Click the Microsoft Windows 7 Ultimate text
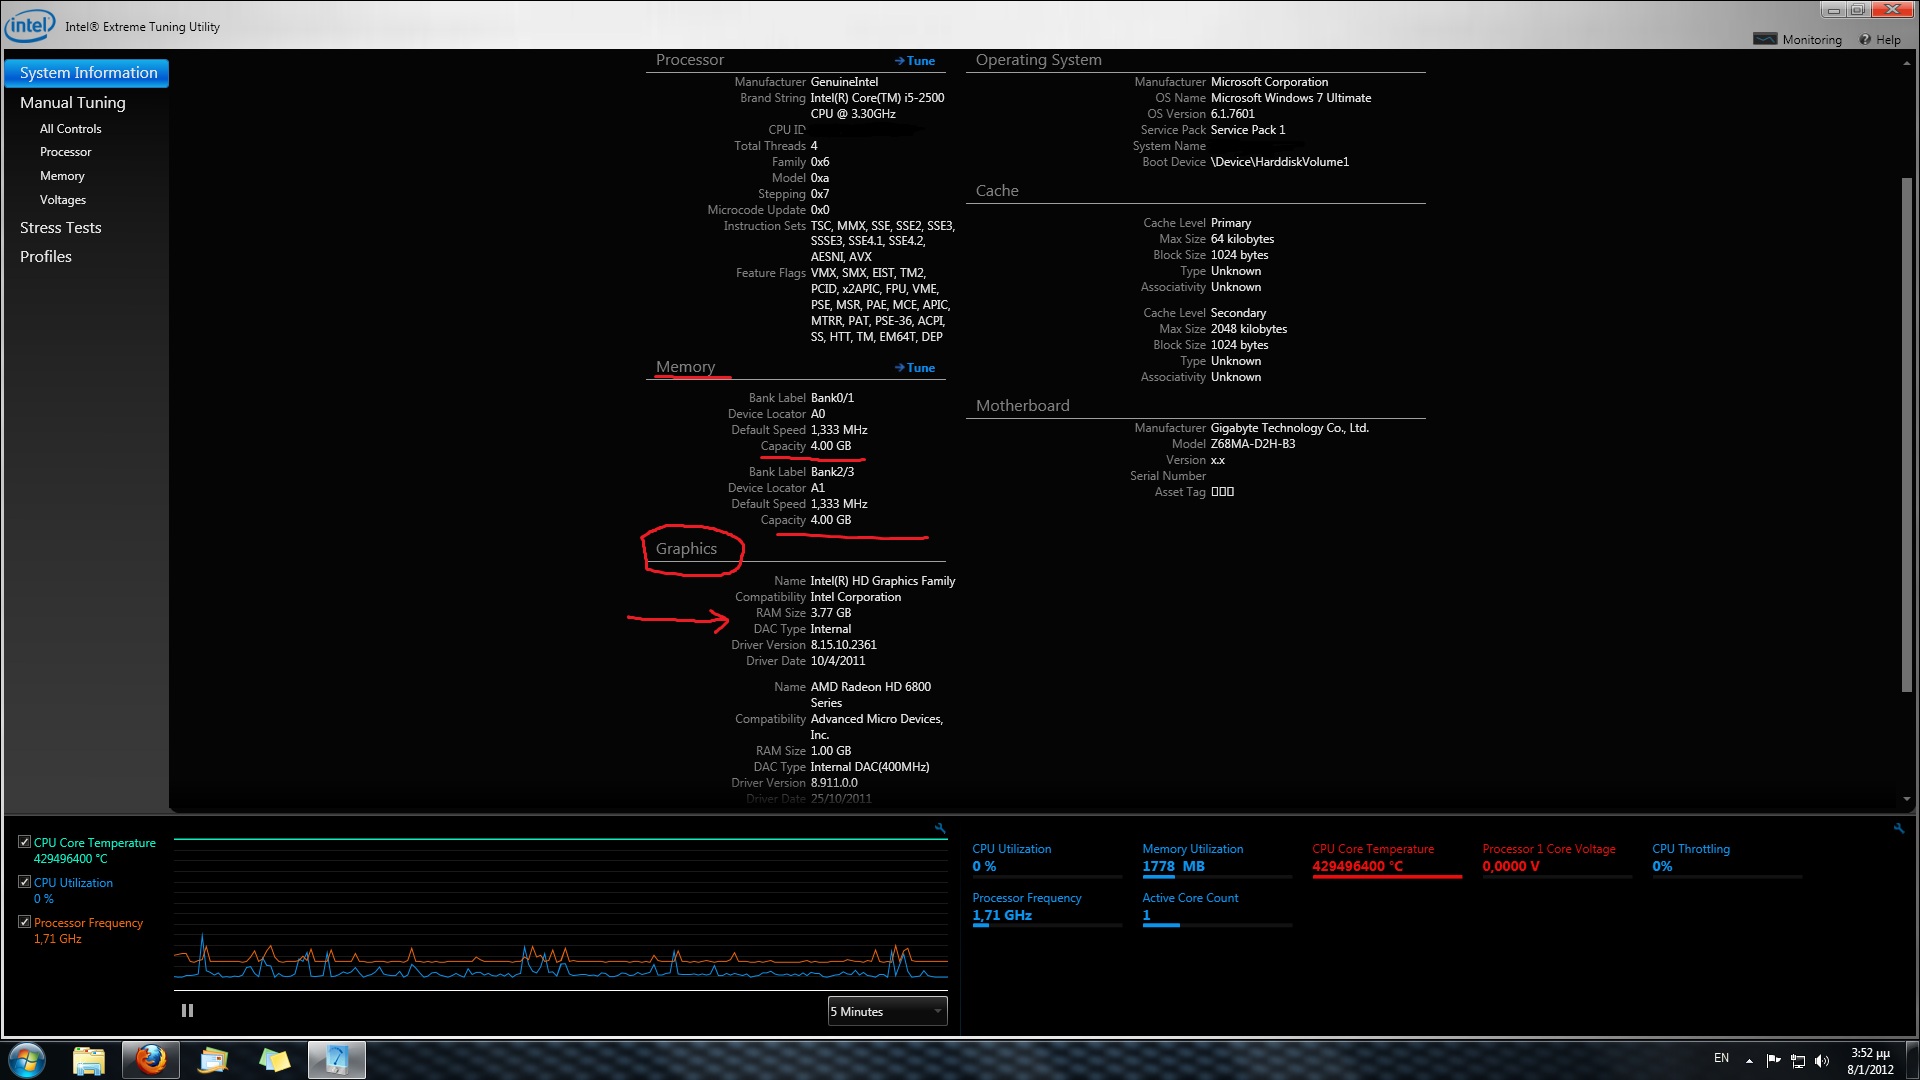This screenshot has height=1080, width=1920. click(1290, 98)
